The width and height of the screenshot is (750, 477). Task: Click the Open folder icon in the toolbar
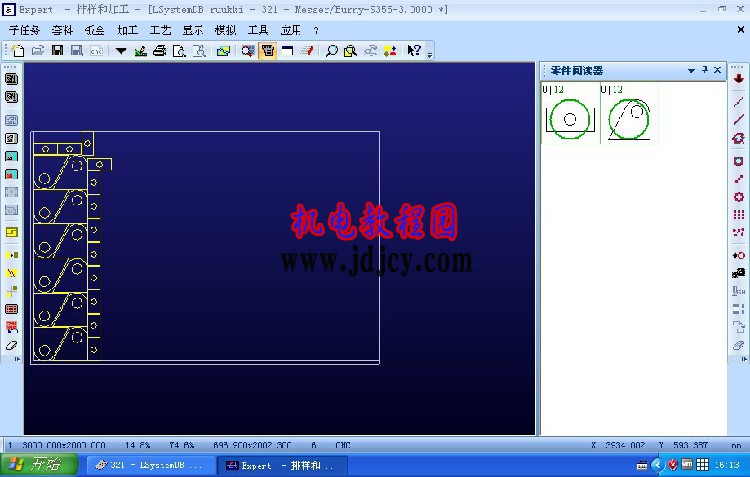pos(38,51)
